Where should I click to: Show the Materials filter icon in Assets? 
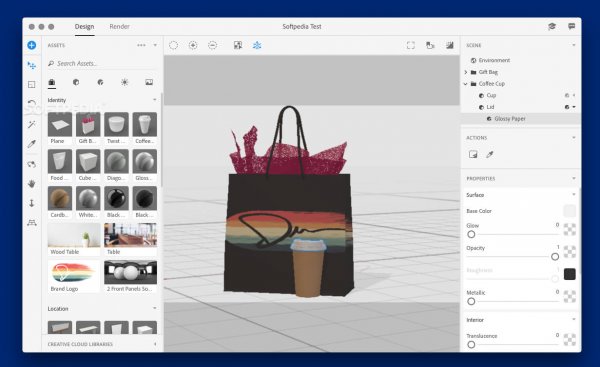pos(76,82)
